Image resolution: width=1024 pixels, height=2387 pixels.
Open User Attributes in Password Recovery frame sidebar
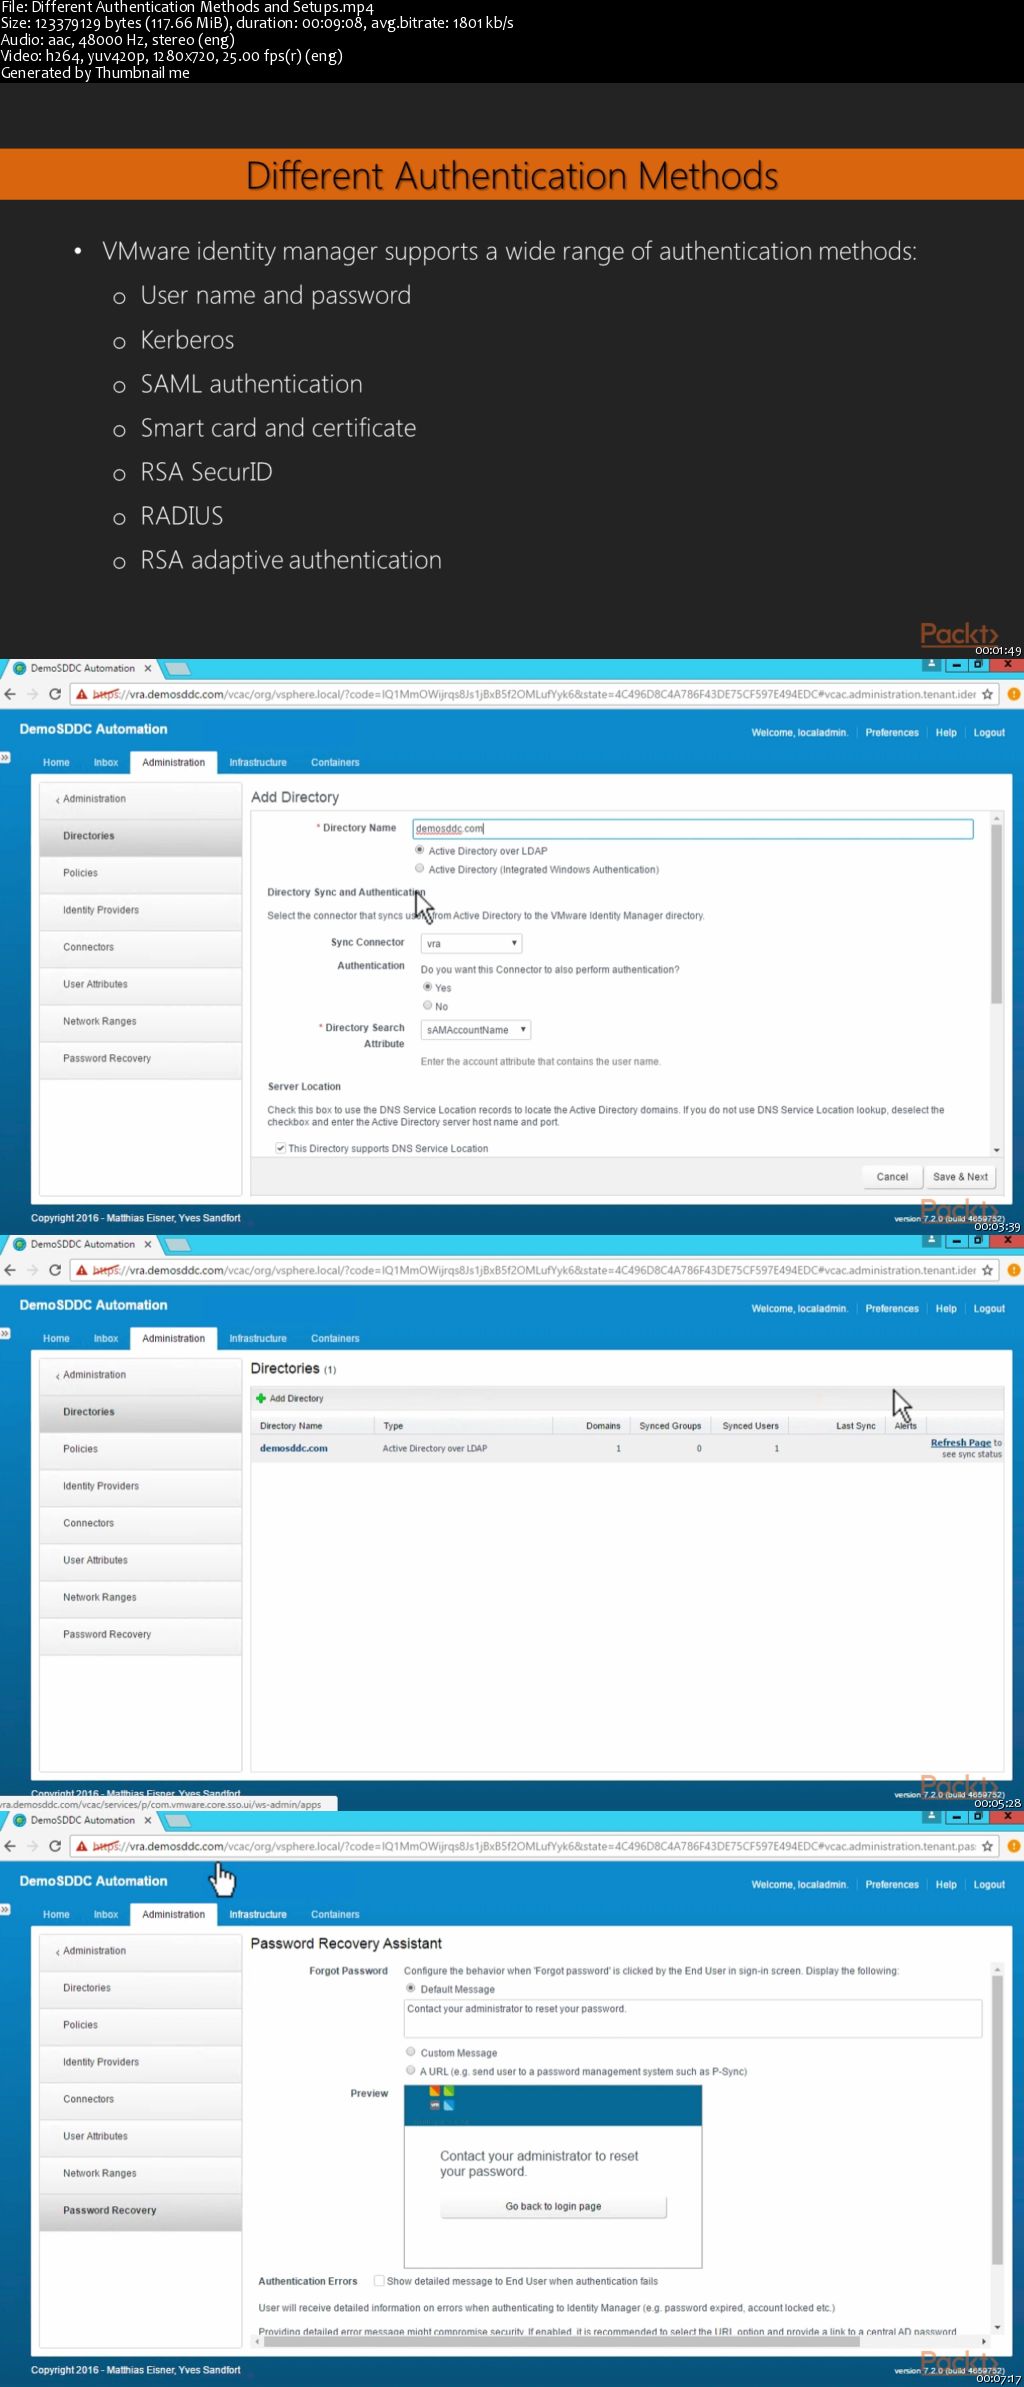point(141,2136)
